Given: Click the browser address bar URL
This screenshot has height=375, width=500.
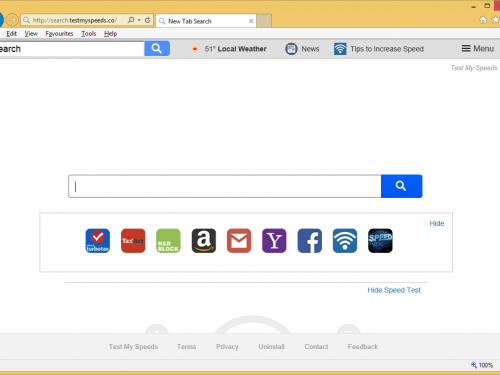Looking at the screenshot, I should pyautogui.click(x=75, y=20).
